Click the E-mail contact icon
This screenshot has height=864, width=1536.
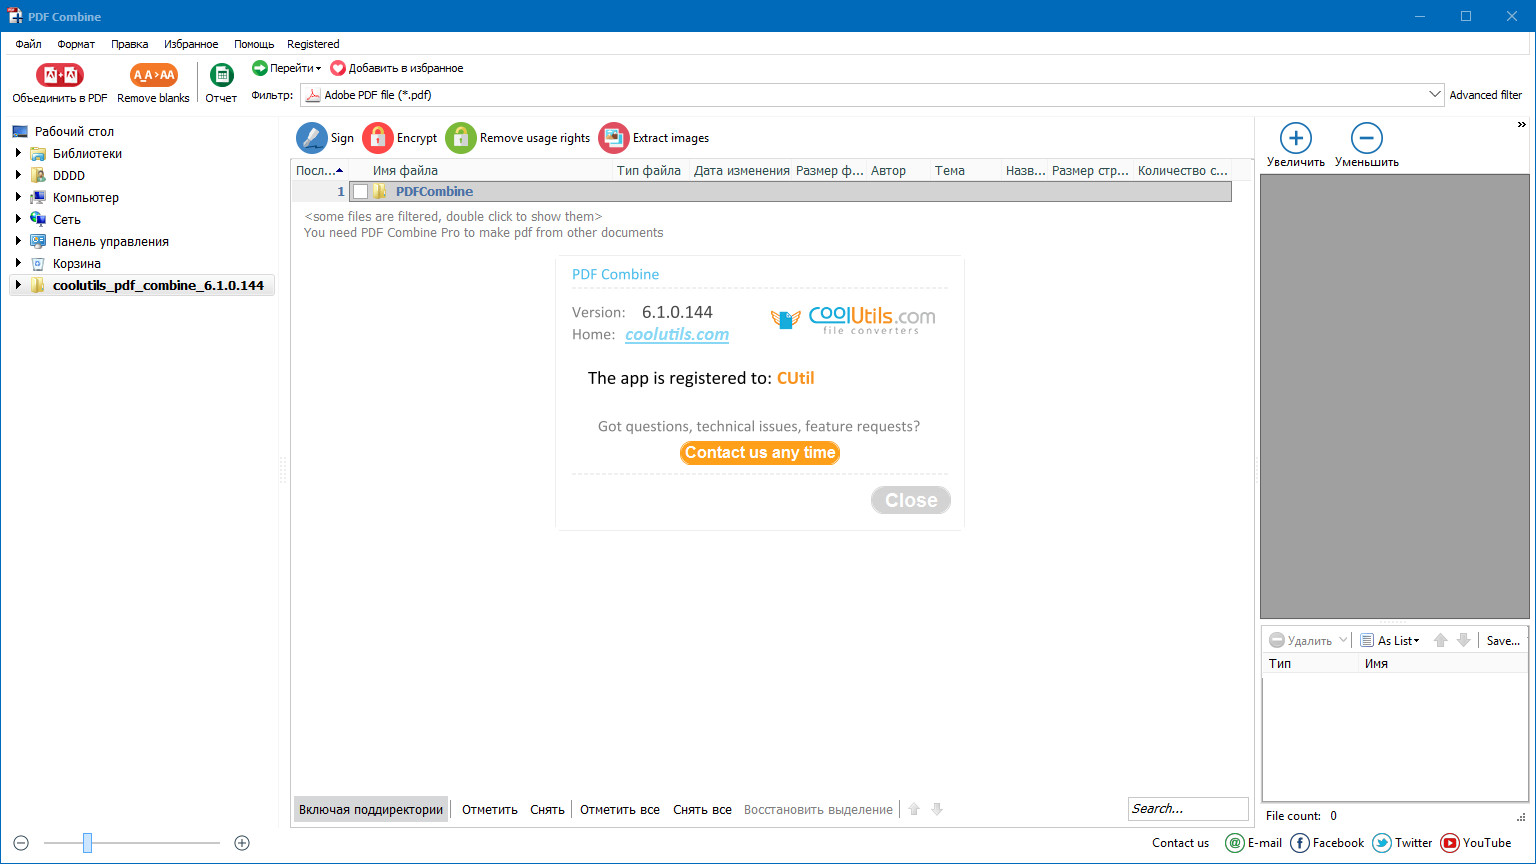coord(1235,843)
